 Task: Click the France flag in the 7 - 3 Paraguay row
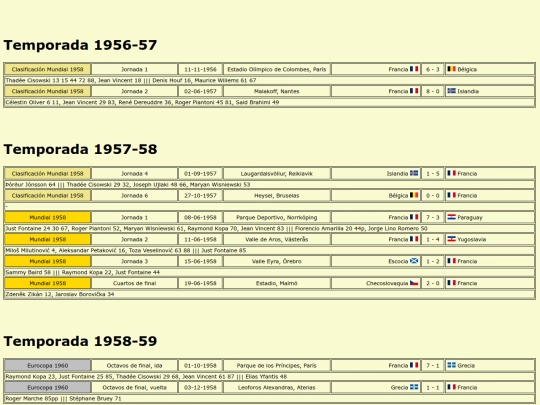[414, 217]
